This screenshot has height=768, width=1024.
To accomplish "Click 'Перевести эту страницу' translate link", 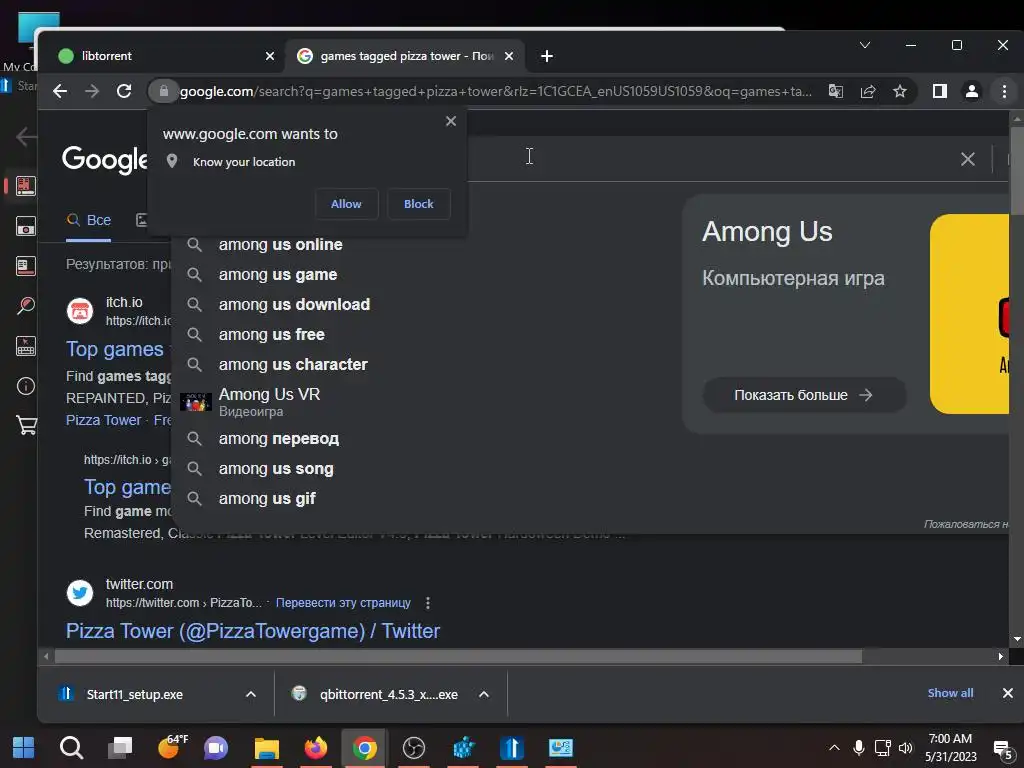I will [343, 603].
